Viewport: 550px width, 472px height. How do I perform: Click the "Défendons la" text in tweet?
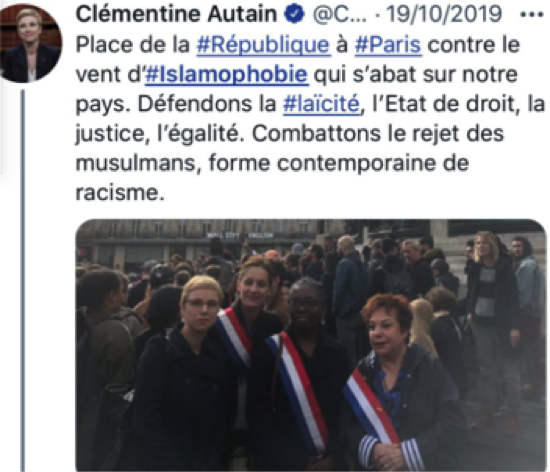click(x=207, y=104)
